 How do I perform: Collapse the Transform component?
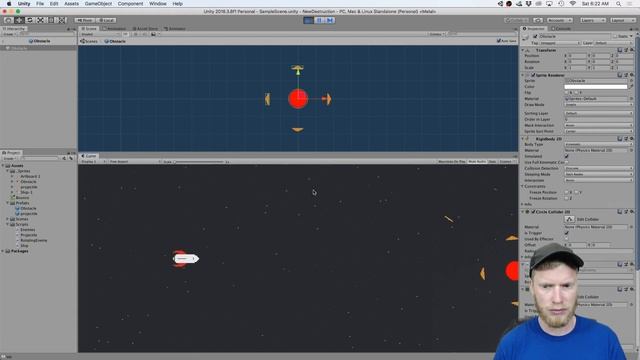523,50
